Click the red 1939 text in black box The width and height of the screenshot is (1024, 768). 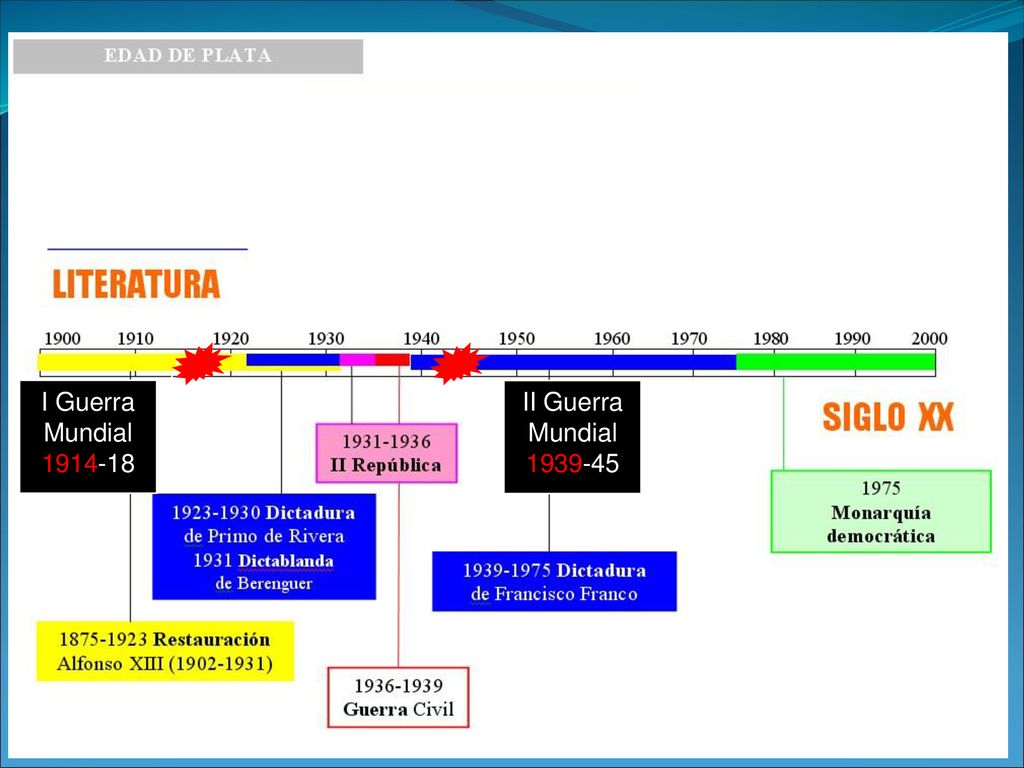coord(554,464)
